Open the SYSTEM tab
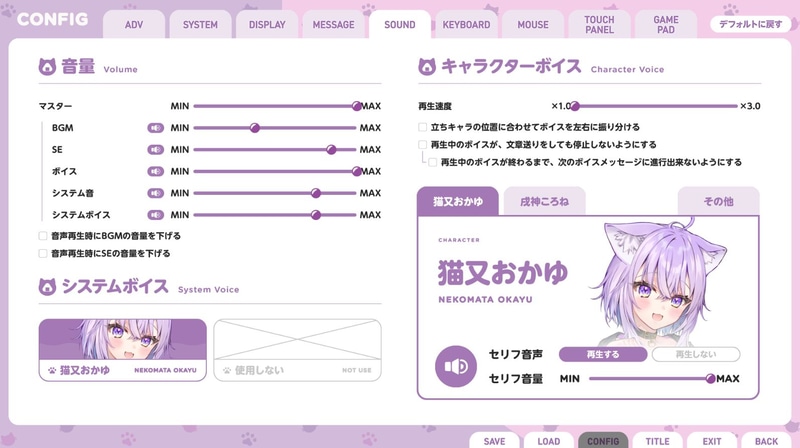 pos(201,24)
